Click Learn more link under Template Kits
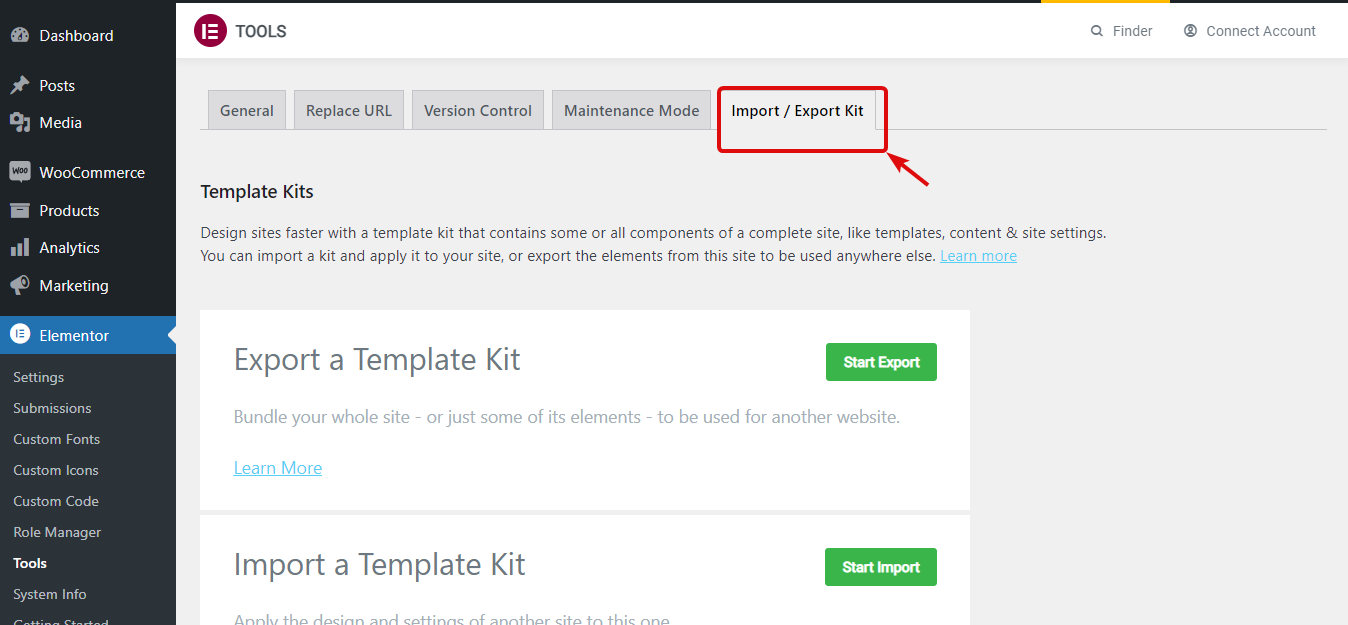 (978, 255)
